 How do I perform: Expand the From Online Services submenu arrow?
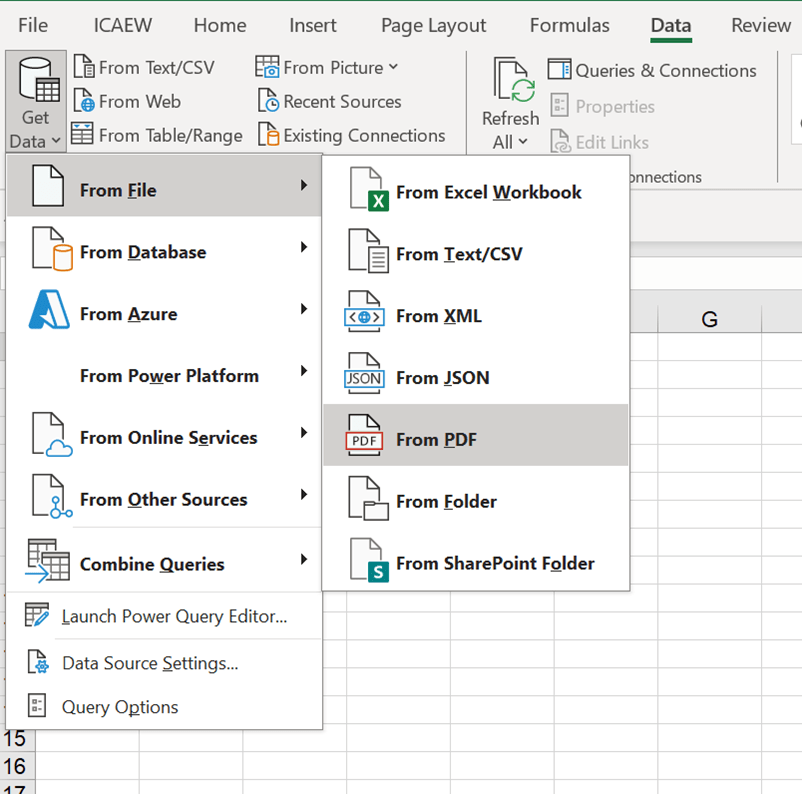pyautogui.click(x=303, y=432)
